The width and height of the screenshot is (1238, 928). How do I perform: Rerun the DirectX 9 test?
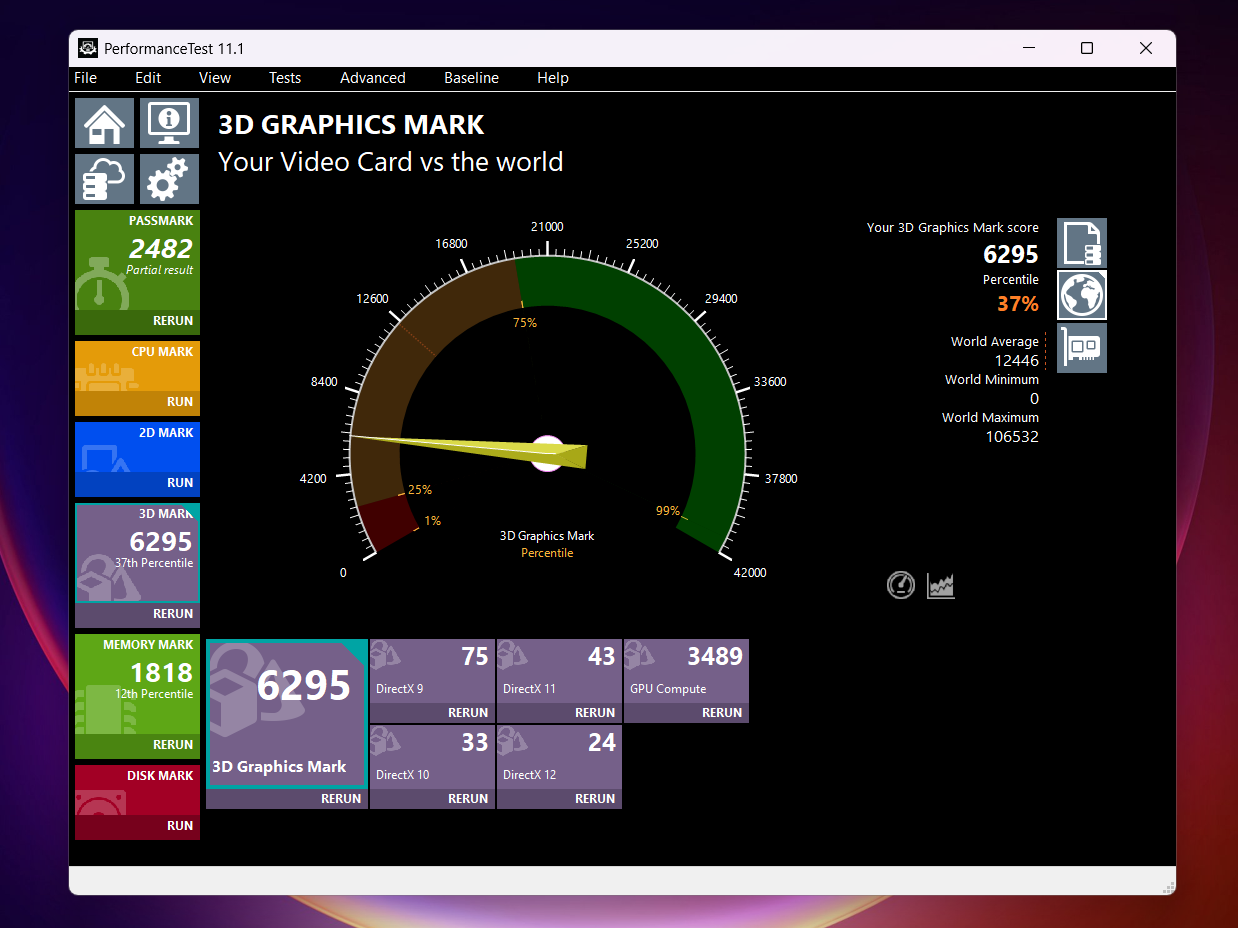(468, 713)
